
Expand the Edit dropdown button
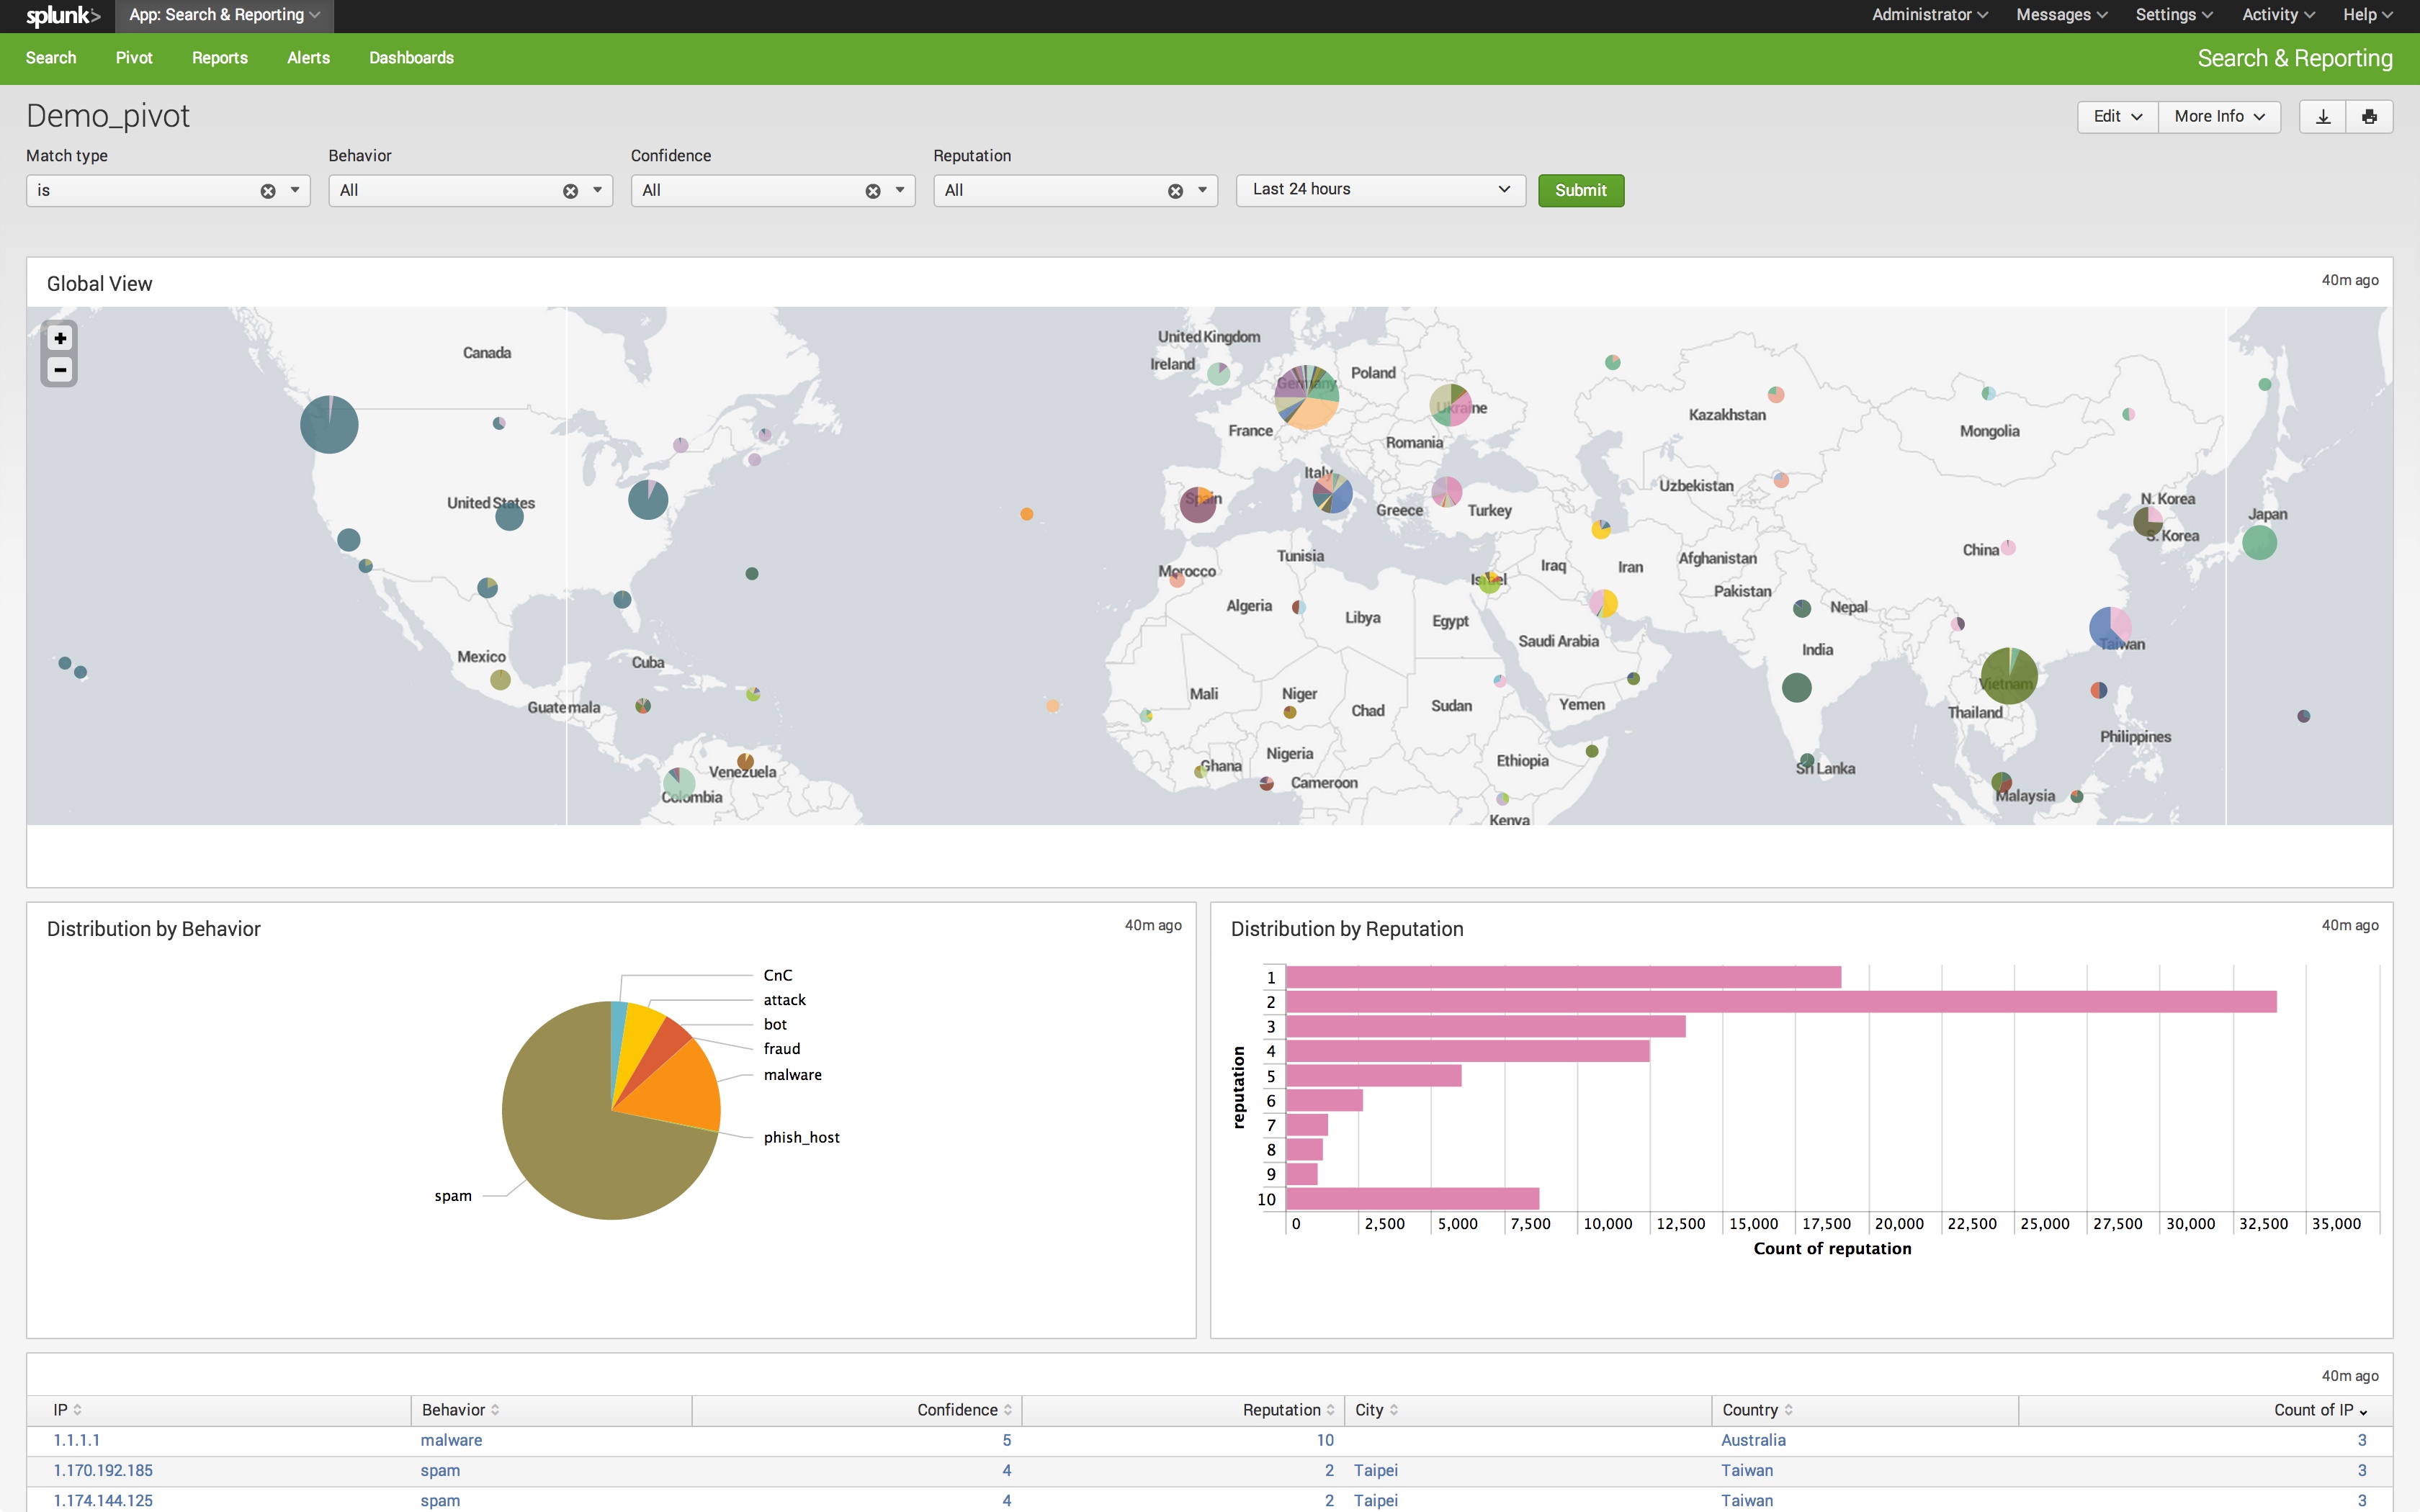click(x=2117, y=116)
